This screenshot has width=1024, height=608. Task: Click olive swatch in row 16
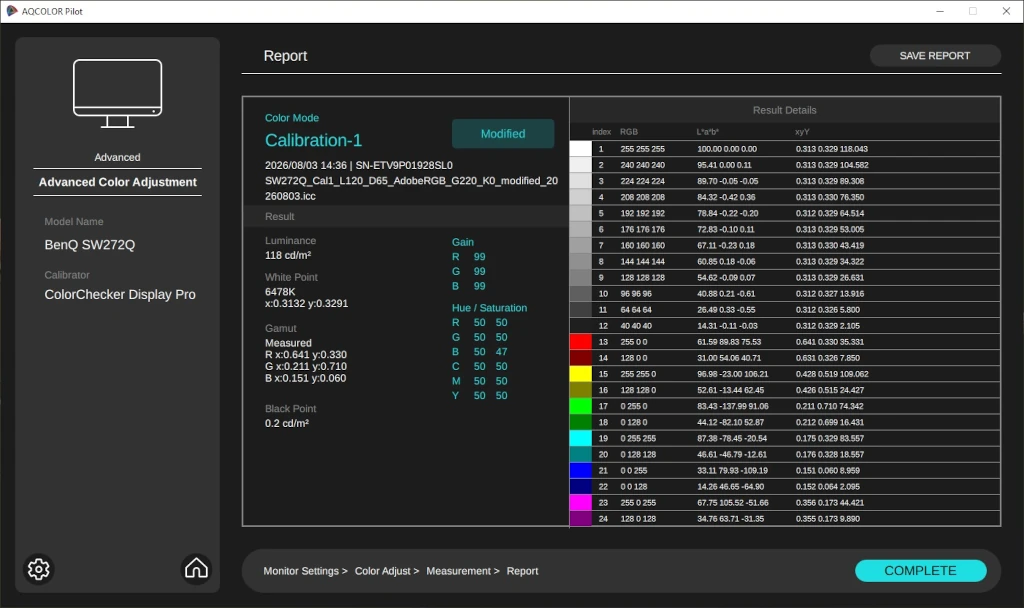click(581, 390)
